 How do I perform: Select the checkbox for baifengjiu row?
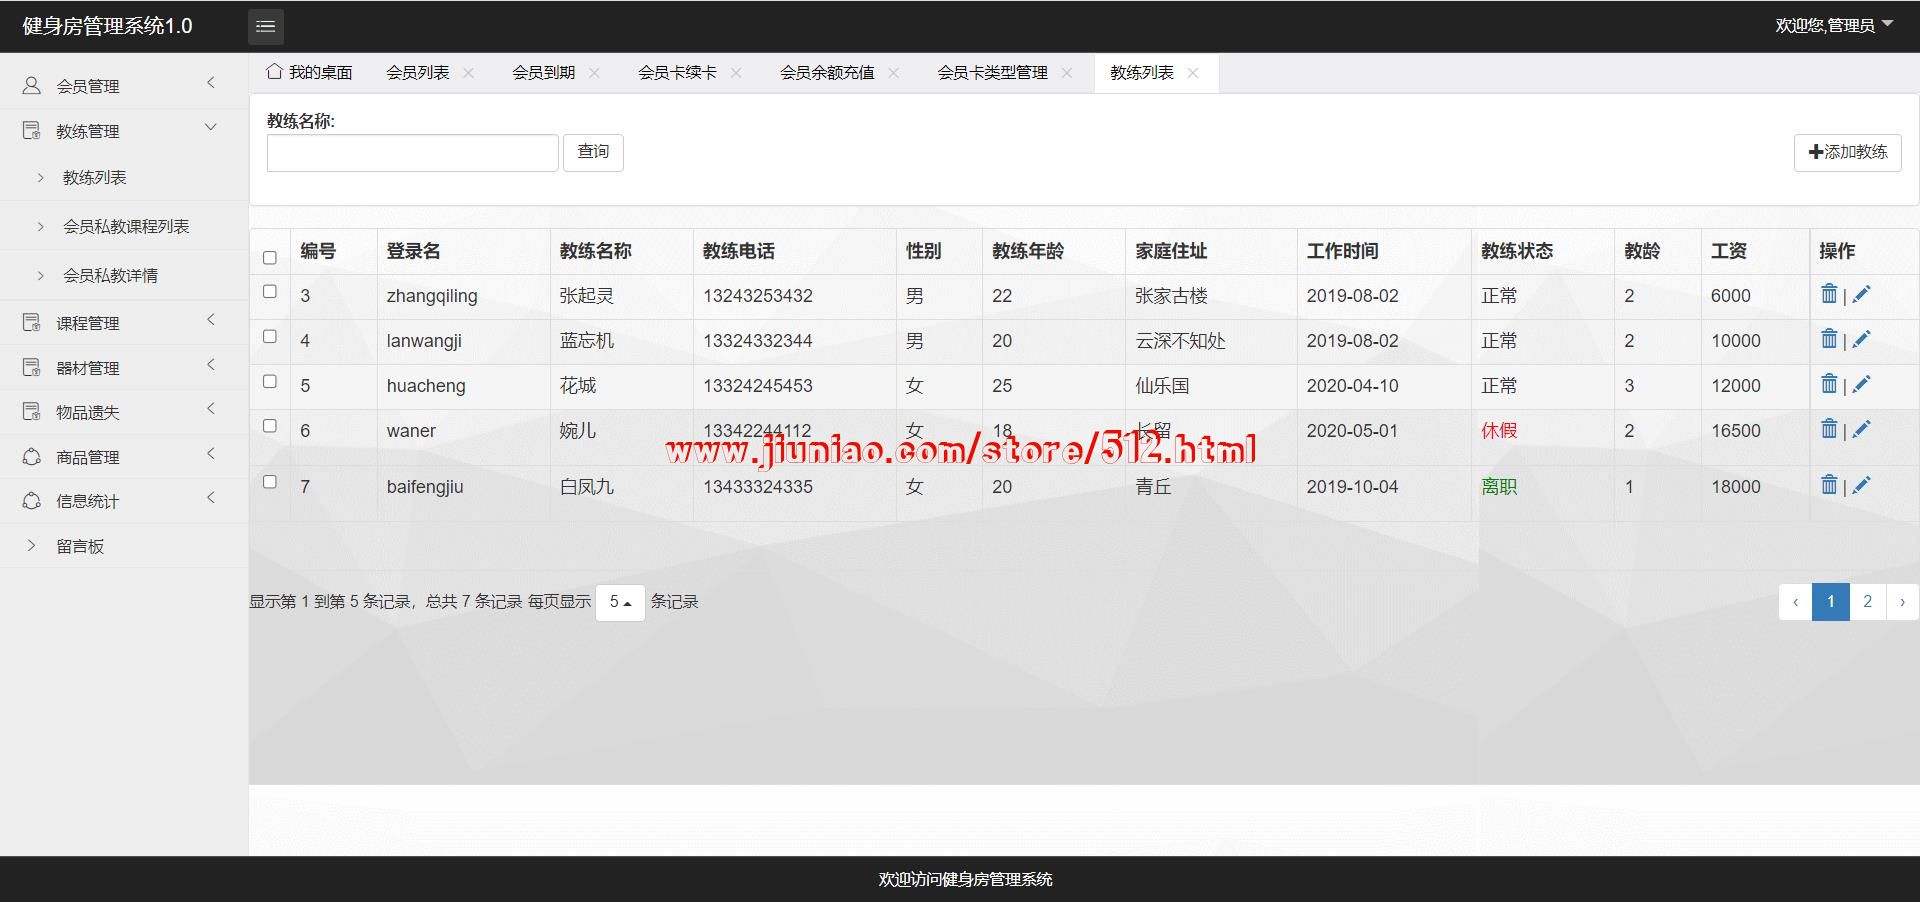tap(270, 482)
